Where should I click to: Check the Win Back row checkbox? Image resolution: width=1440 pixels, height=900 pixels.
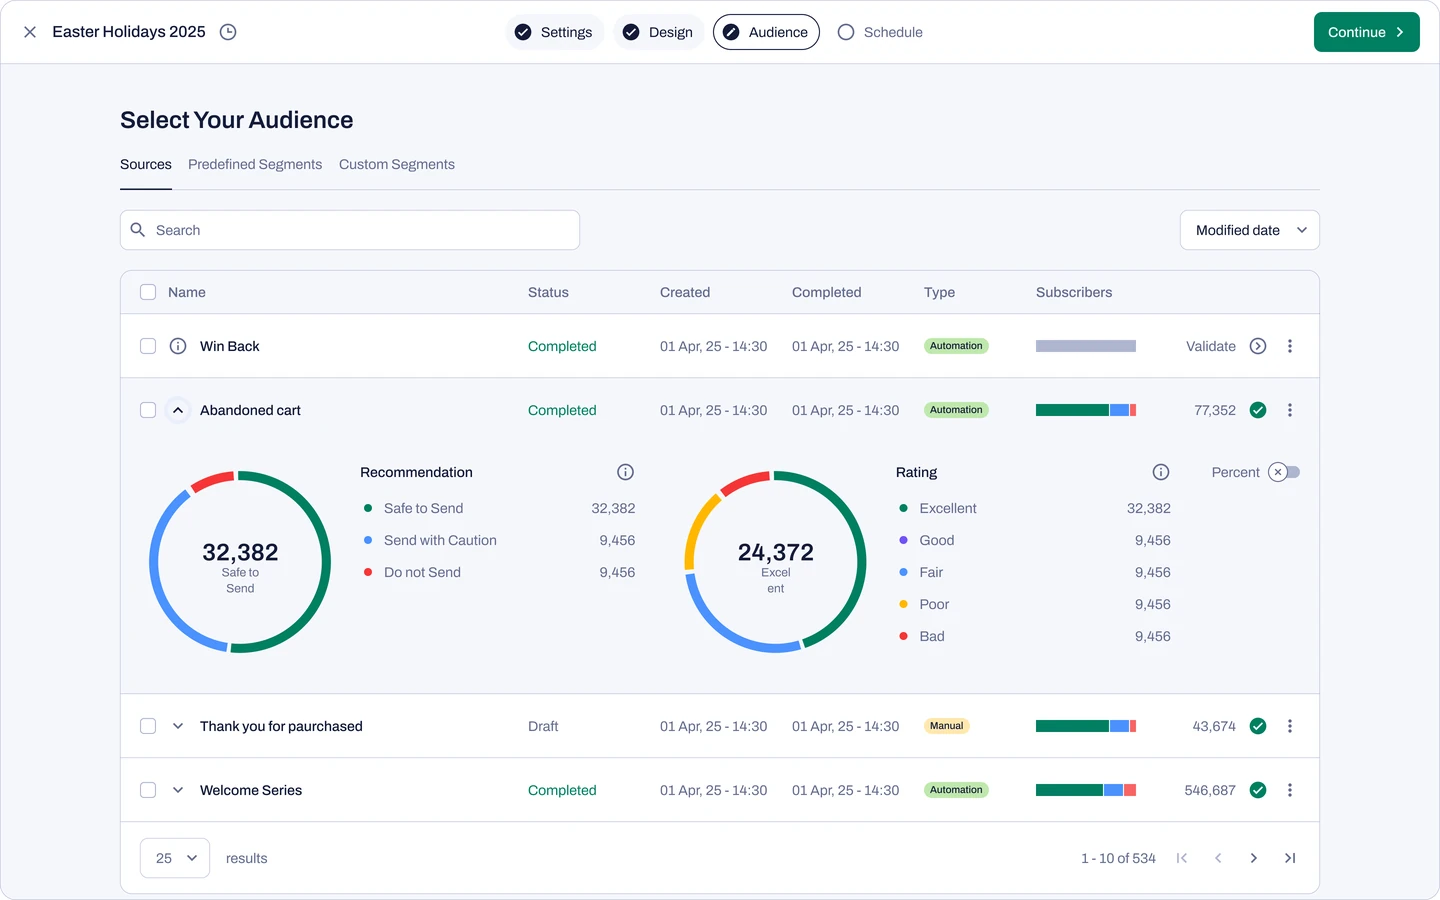(148, 346)
